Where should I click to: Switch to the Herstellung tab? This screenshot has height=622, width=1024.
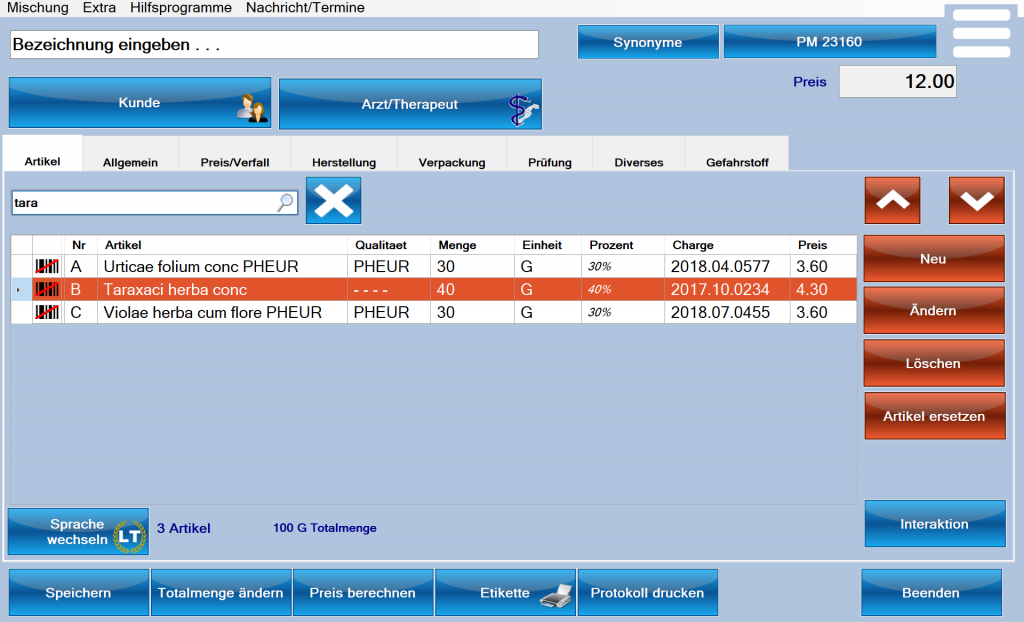point(343,162)
